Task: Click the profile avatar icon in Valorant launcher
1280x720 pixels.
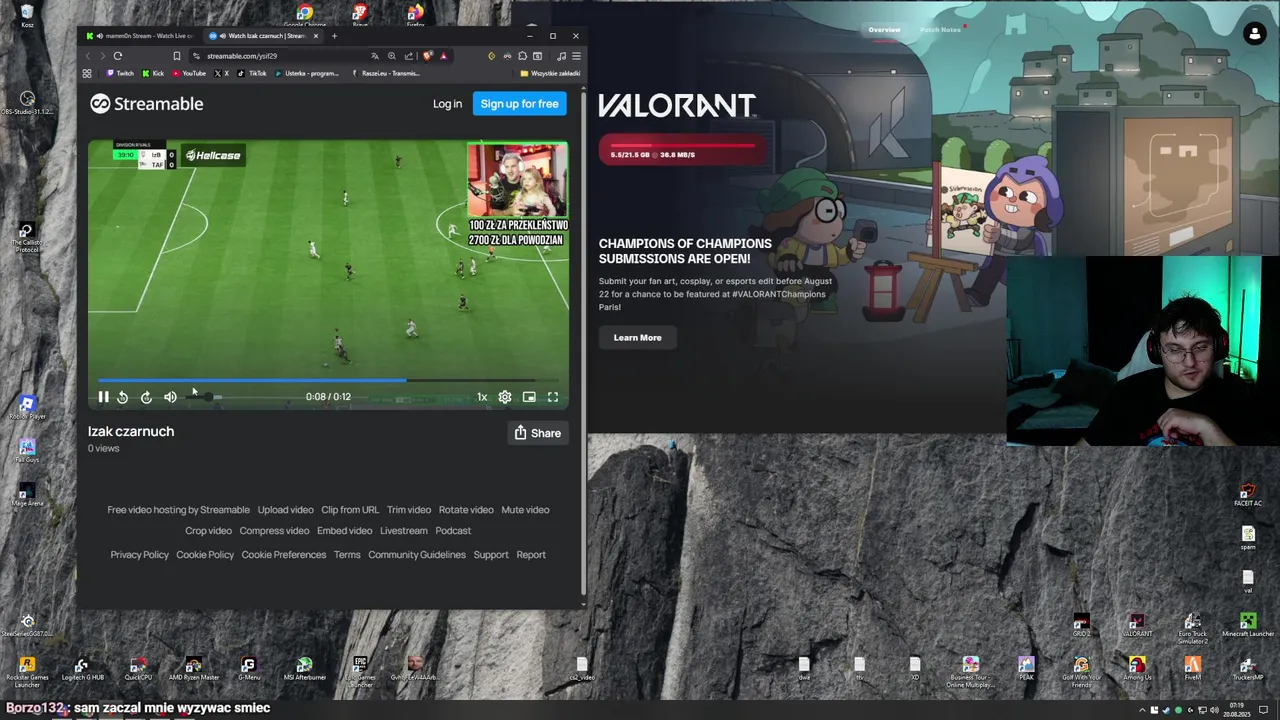Action: tap(1254, 34)
